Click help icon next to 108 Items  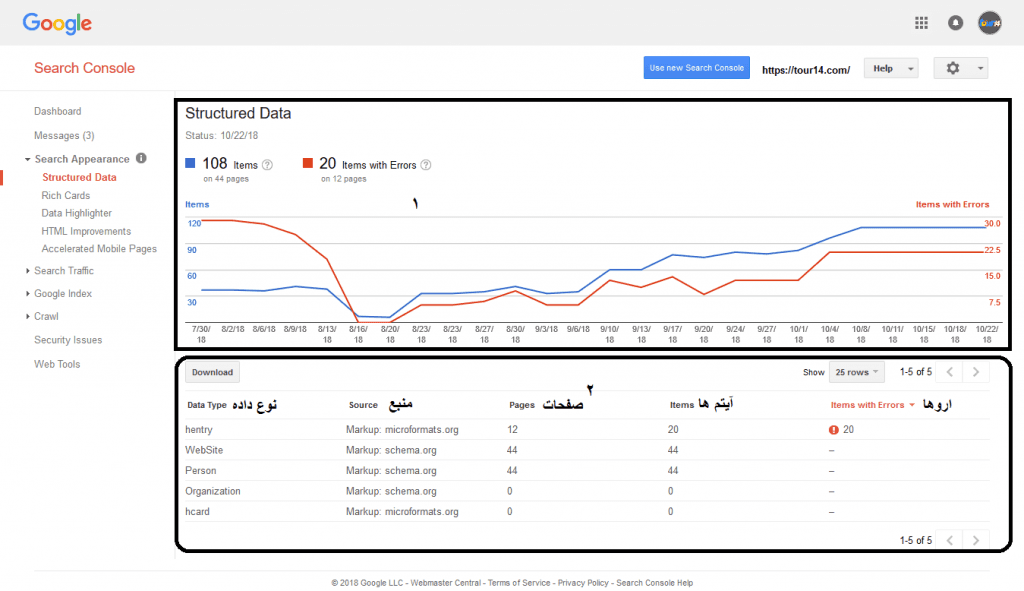point(267,165)
